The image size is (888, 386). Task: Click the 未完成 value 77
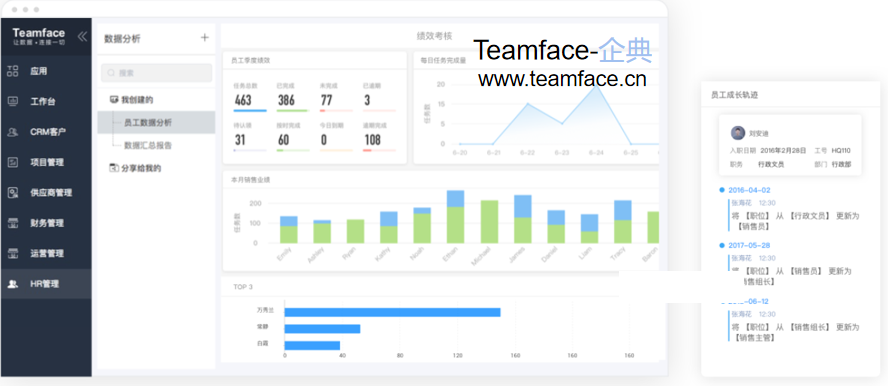click(326, 100)
